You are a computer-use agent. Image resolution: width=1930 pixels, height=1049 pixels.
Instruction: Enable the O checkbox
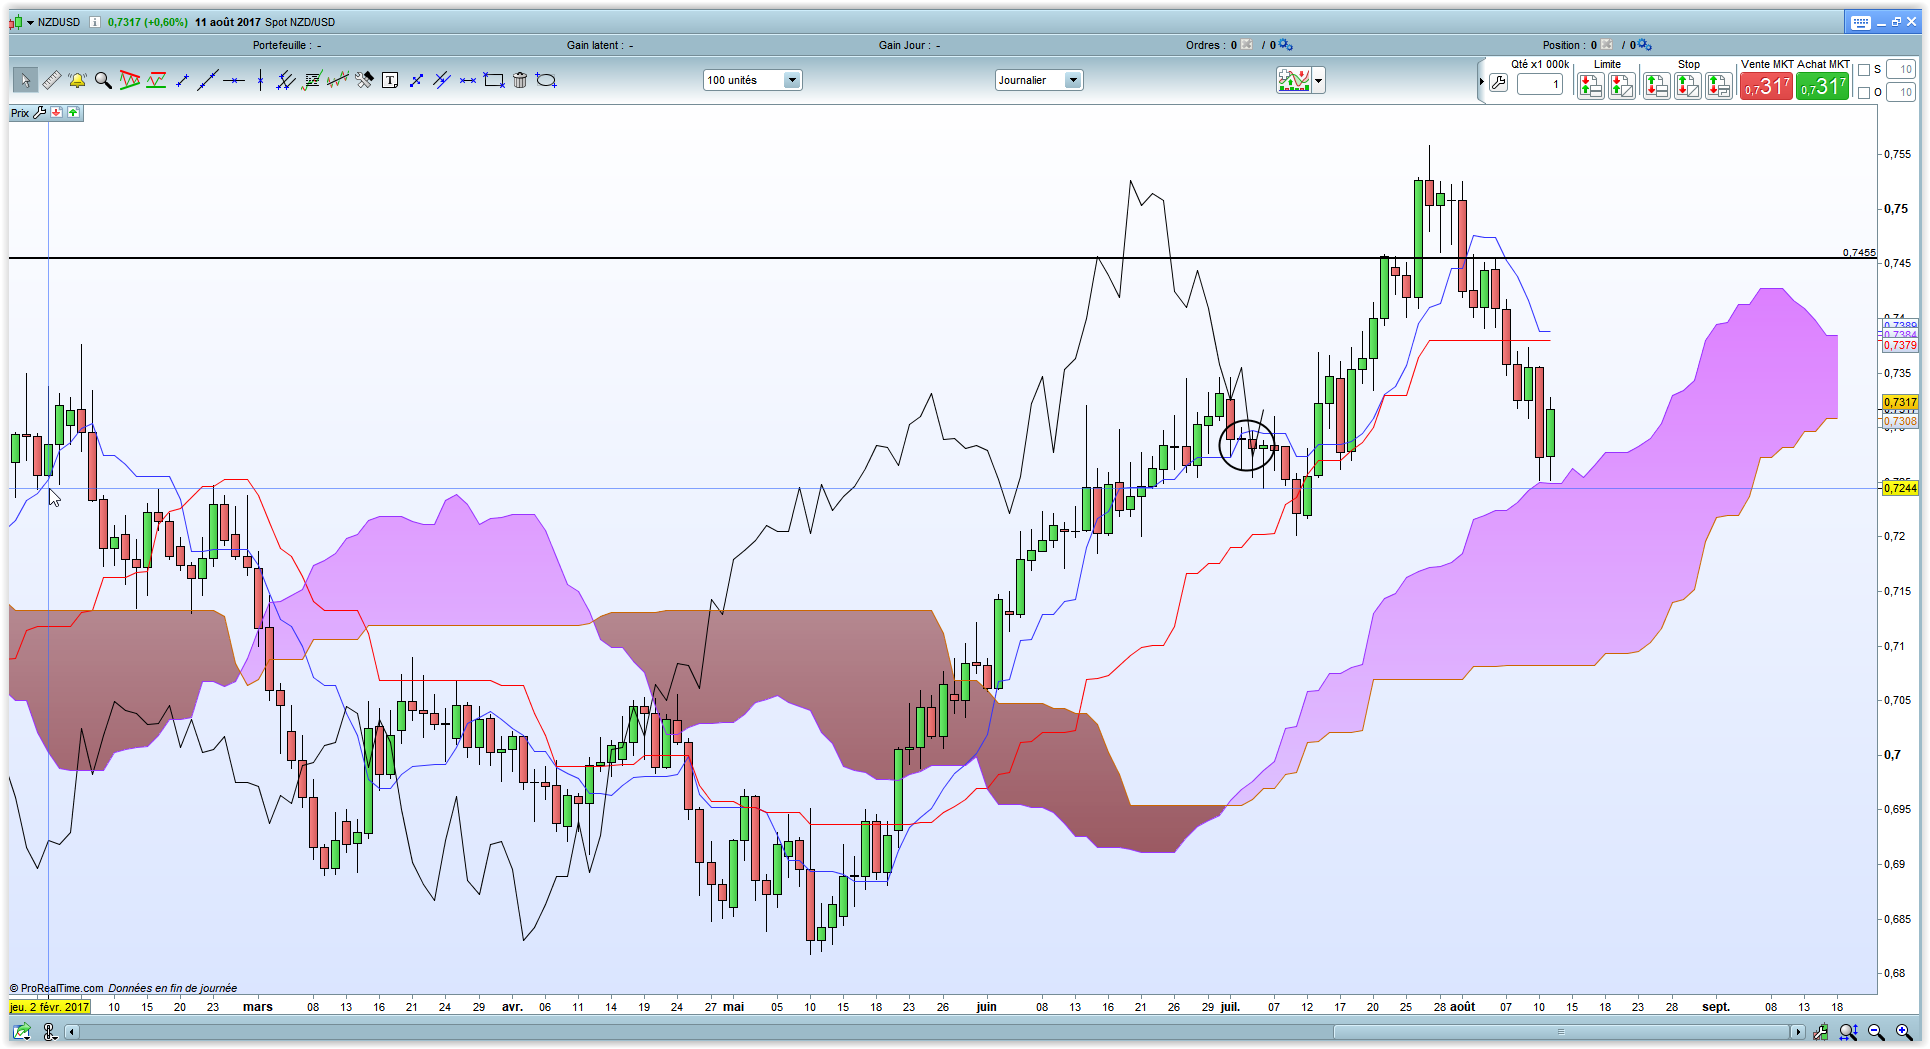click(1864, 93)
